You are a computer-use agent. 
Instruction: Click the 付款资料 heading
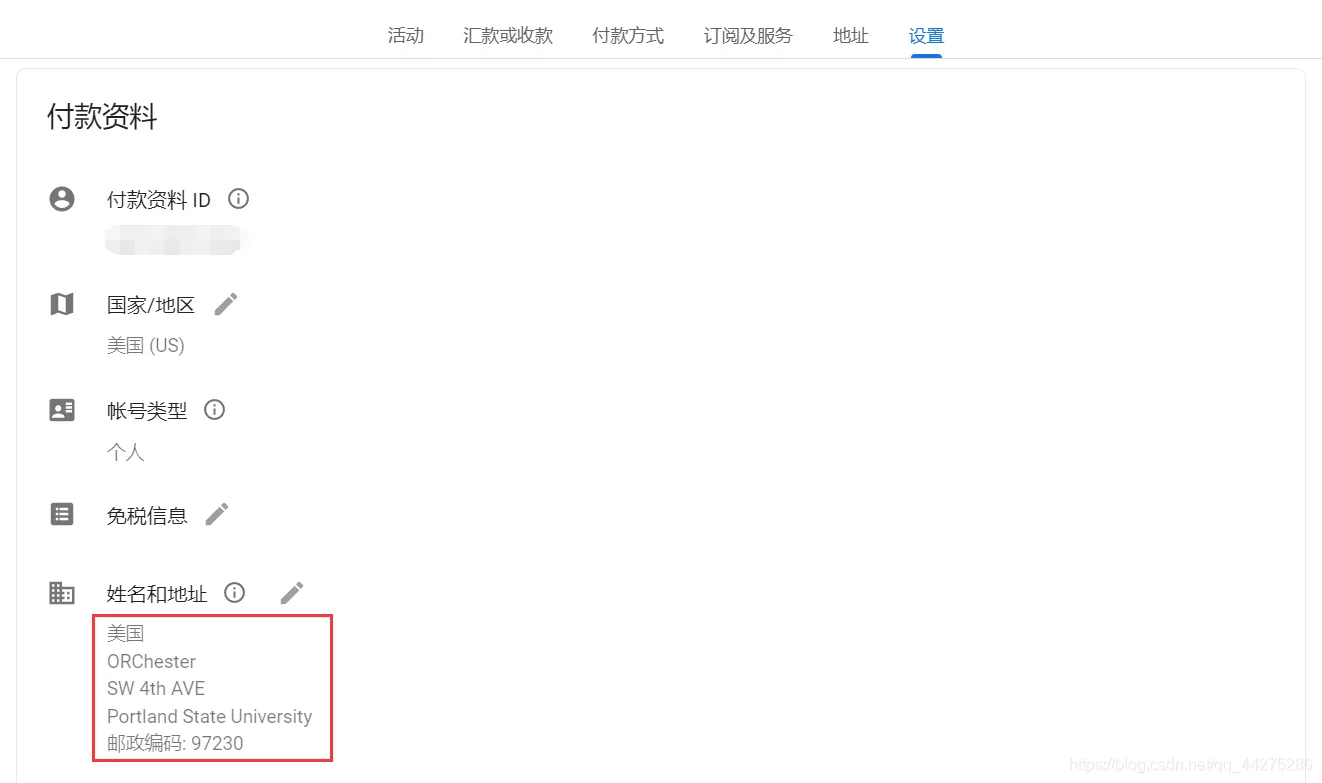click(x=102, y=117)
